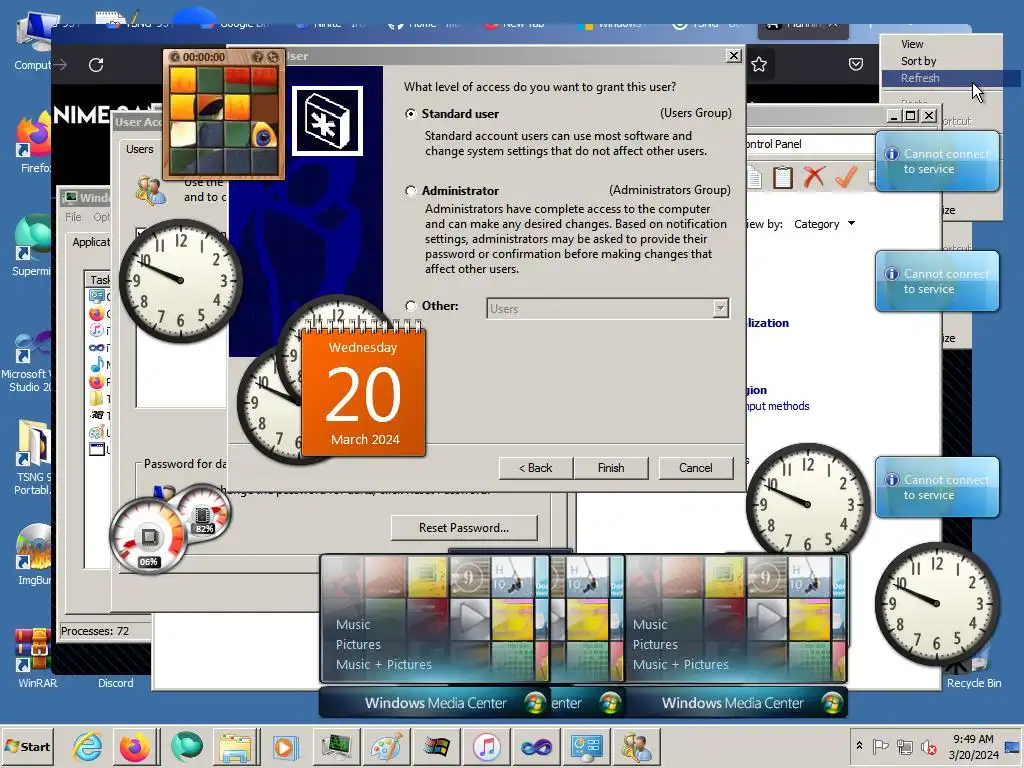Viewport: 1024px width, 768px height.
Task: Select the Administrator radio button
Action: (x=410, y=191)
